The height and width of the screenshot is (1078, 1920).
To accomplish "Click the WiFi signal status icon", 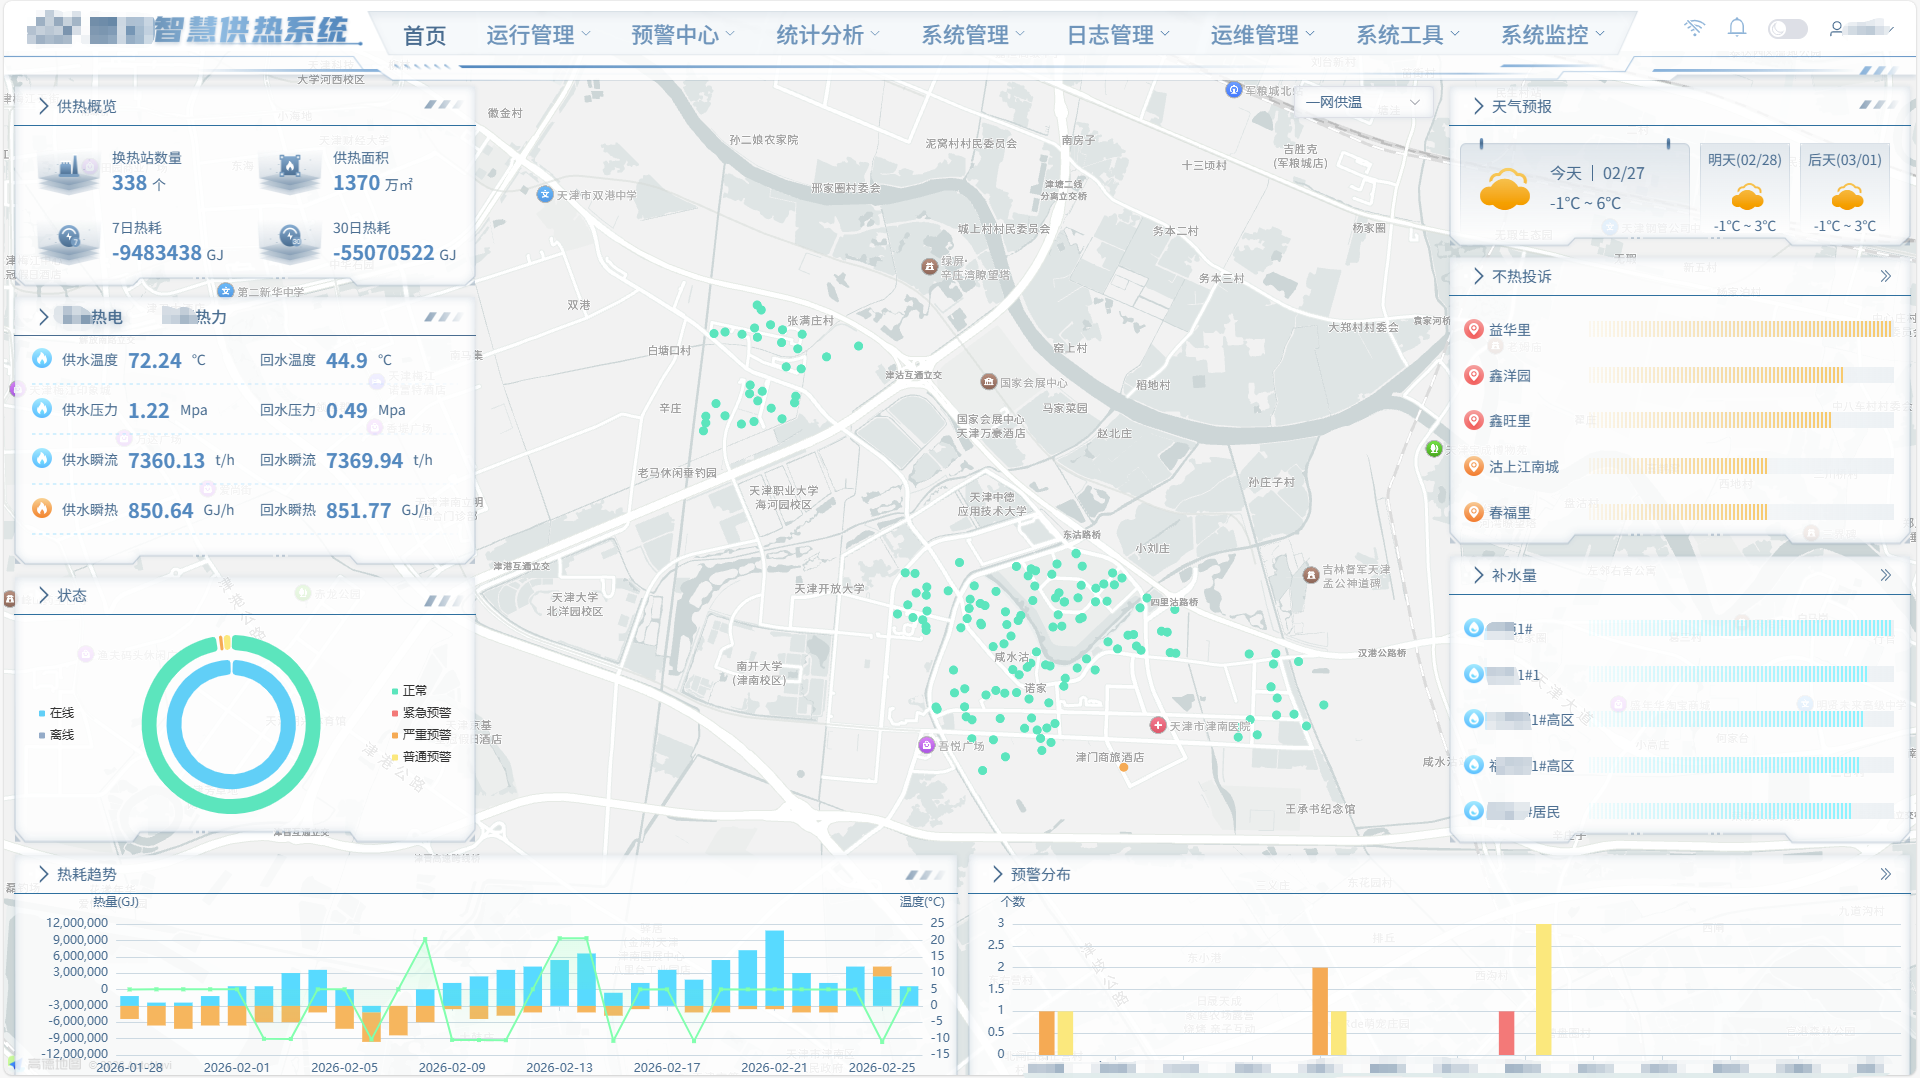I will click(1695, 28).
